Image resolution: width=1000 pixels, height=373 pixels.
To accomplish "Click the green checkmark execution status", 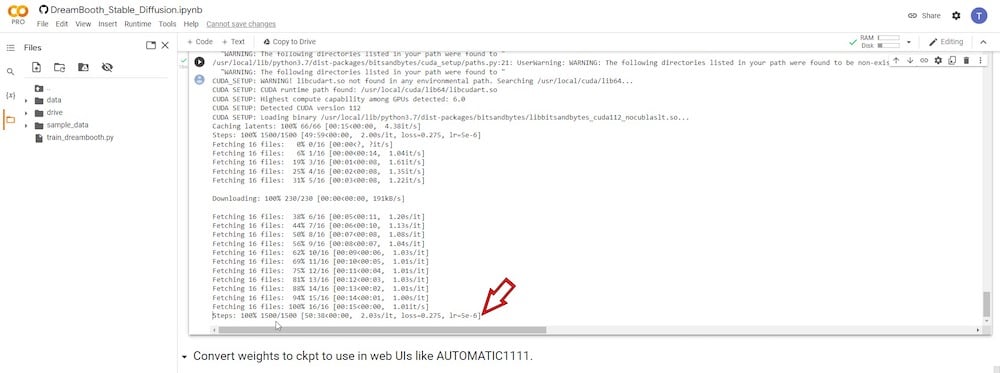I will [x=183, y=61].
